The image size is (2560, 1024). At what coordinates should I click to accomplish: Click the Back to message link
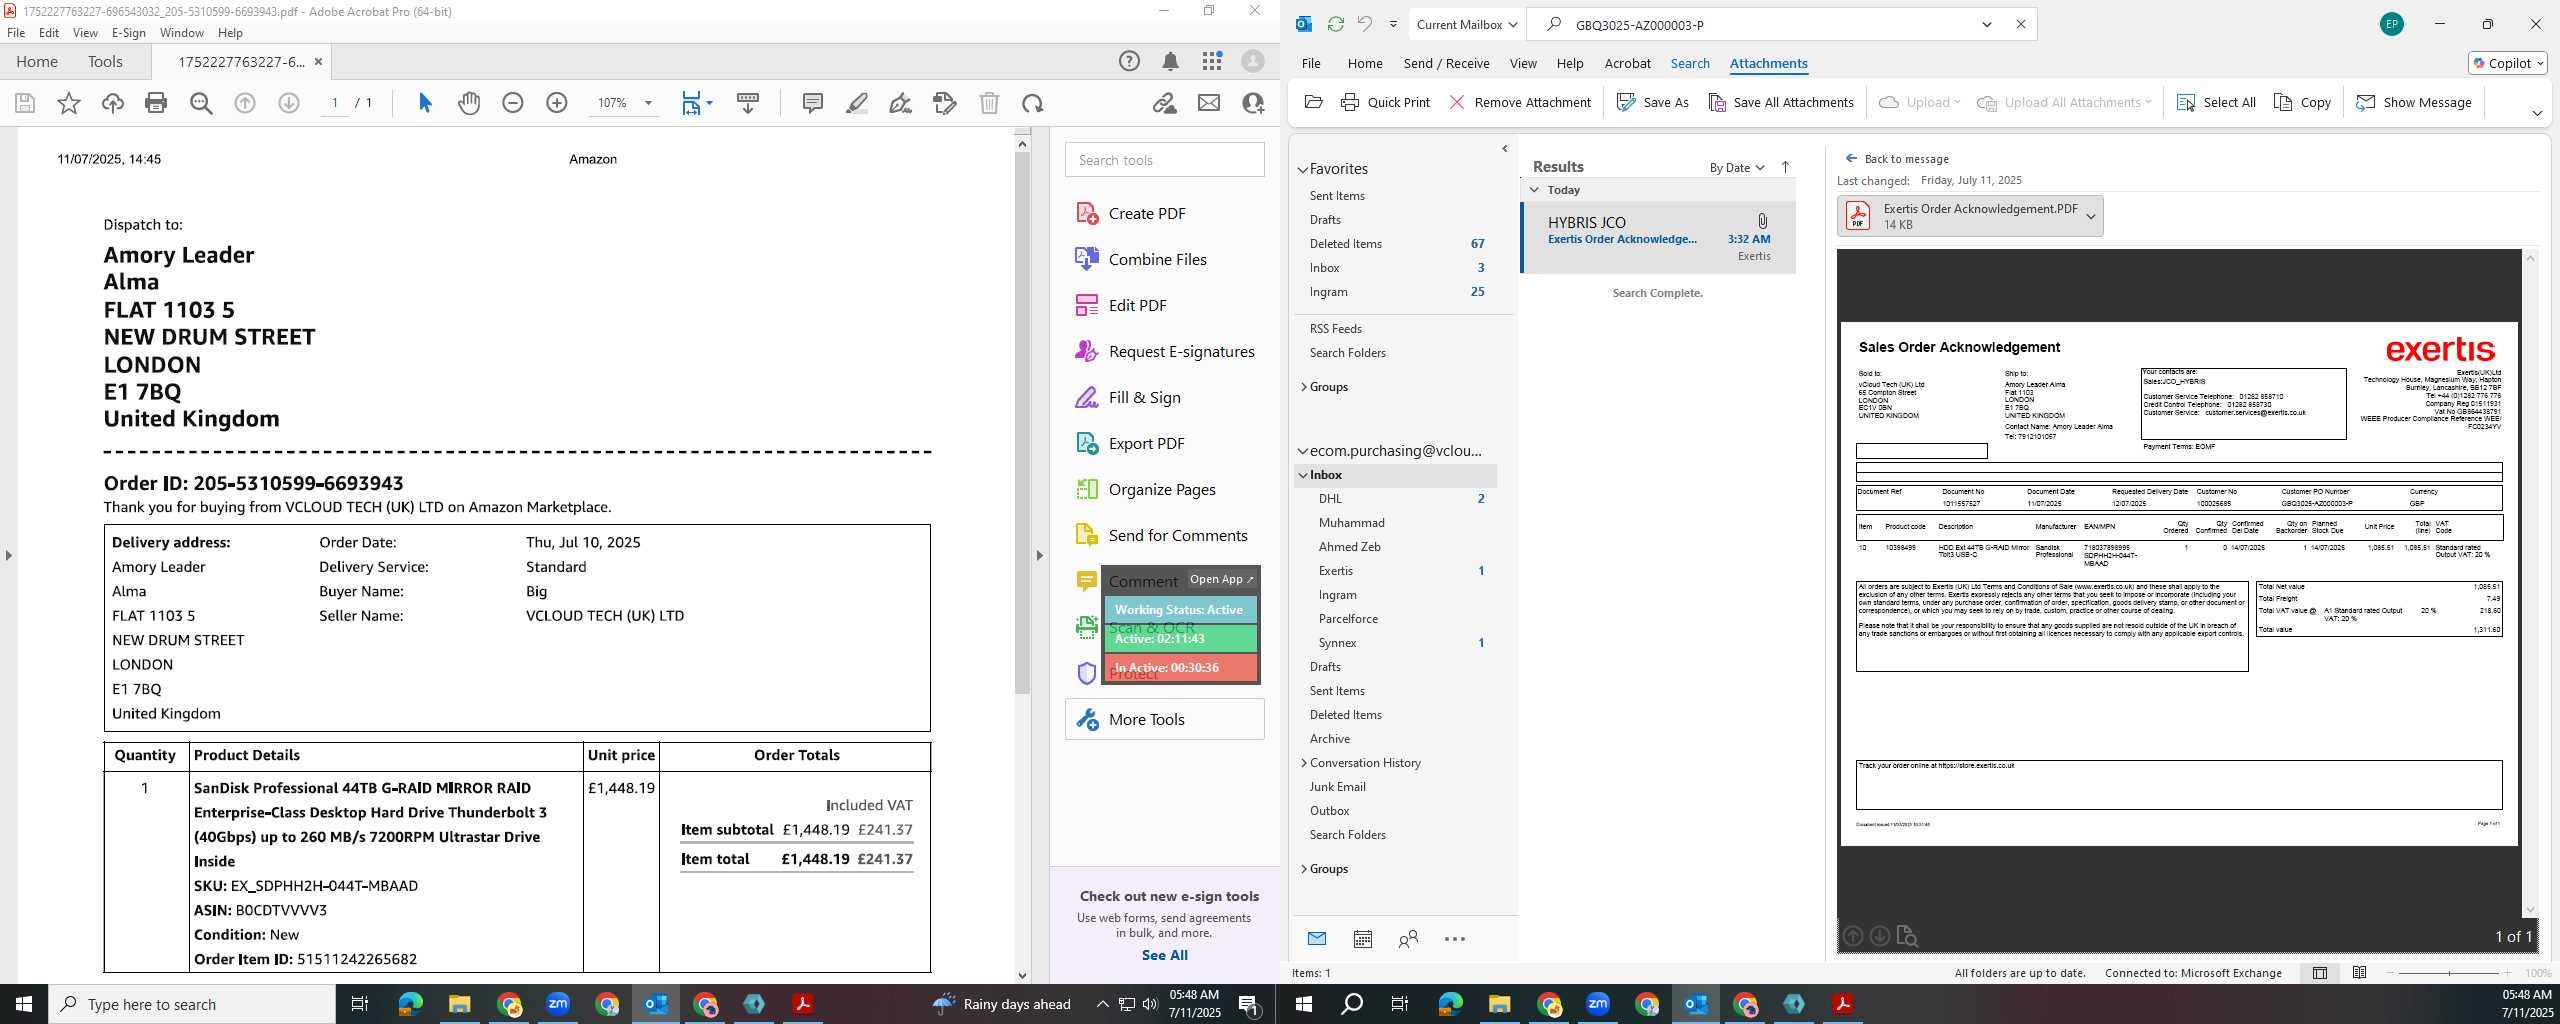[x=1897, y=159]
